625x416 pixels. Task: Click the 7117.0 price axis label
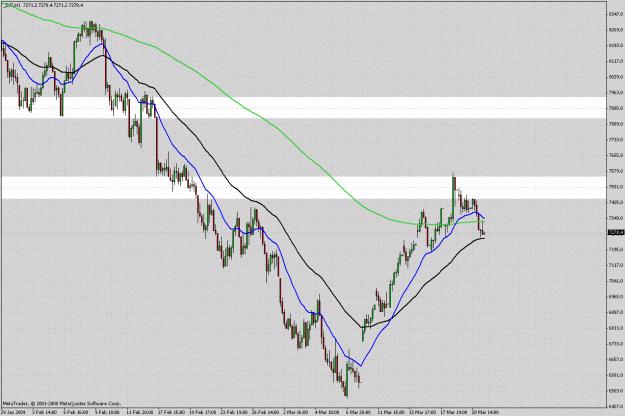point(616,265)
